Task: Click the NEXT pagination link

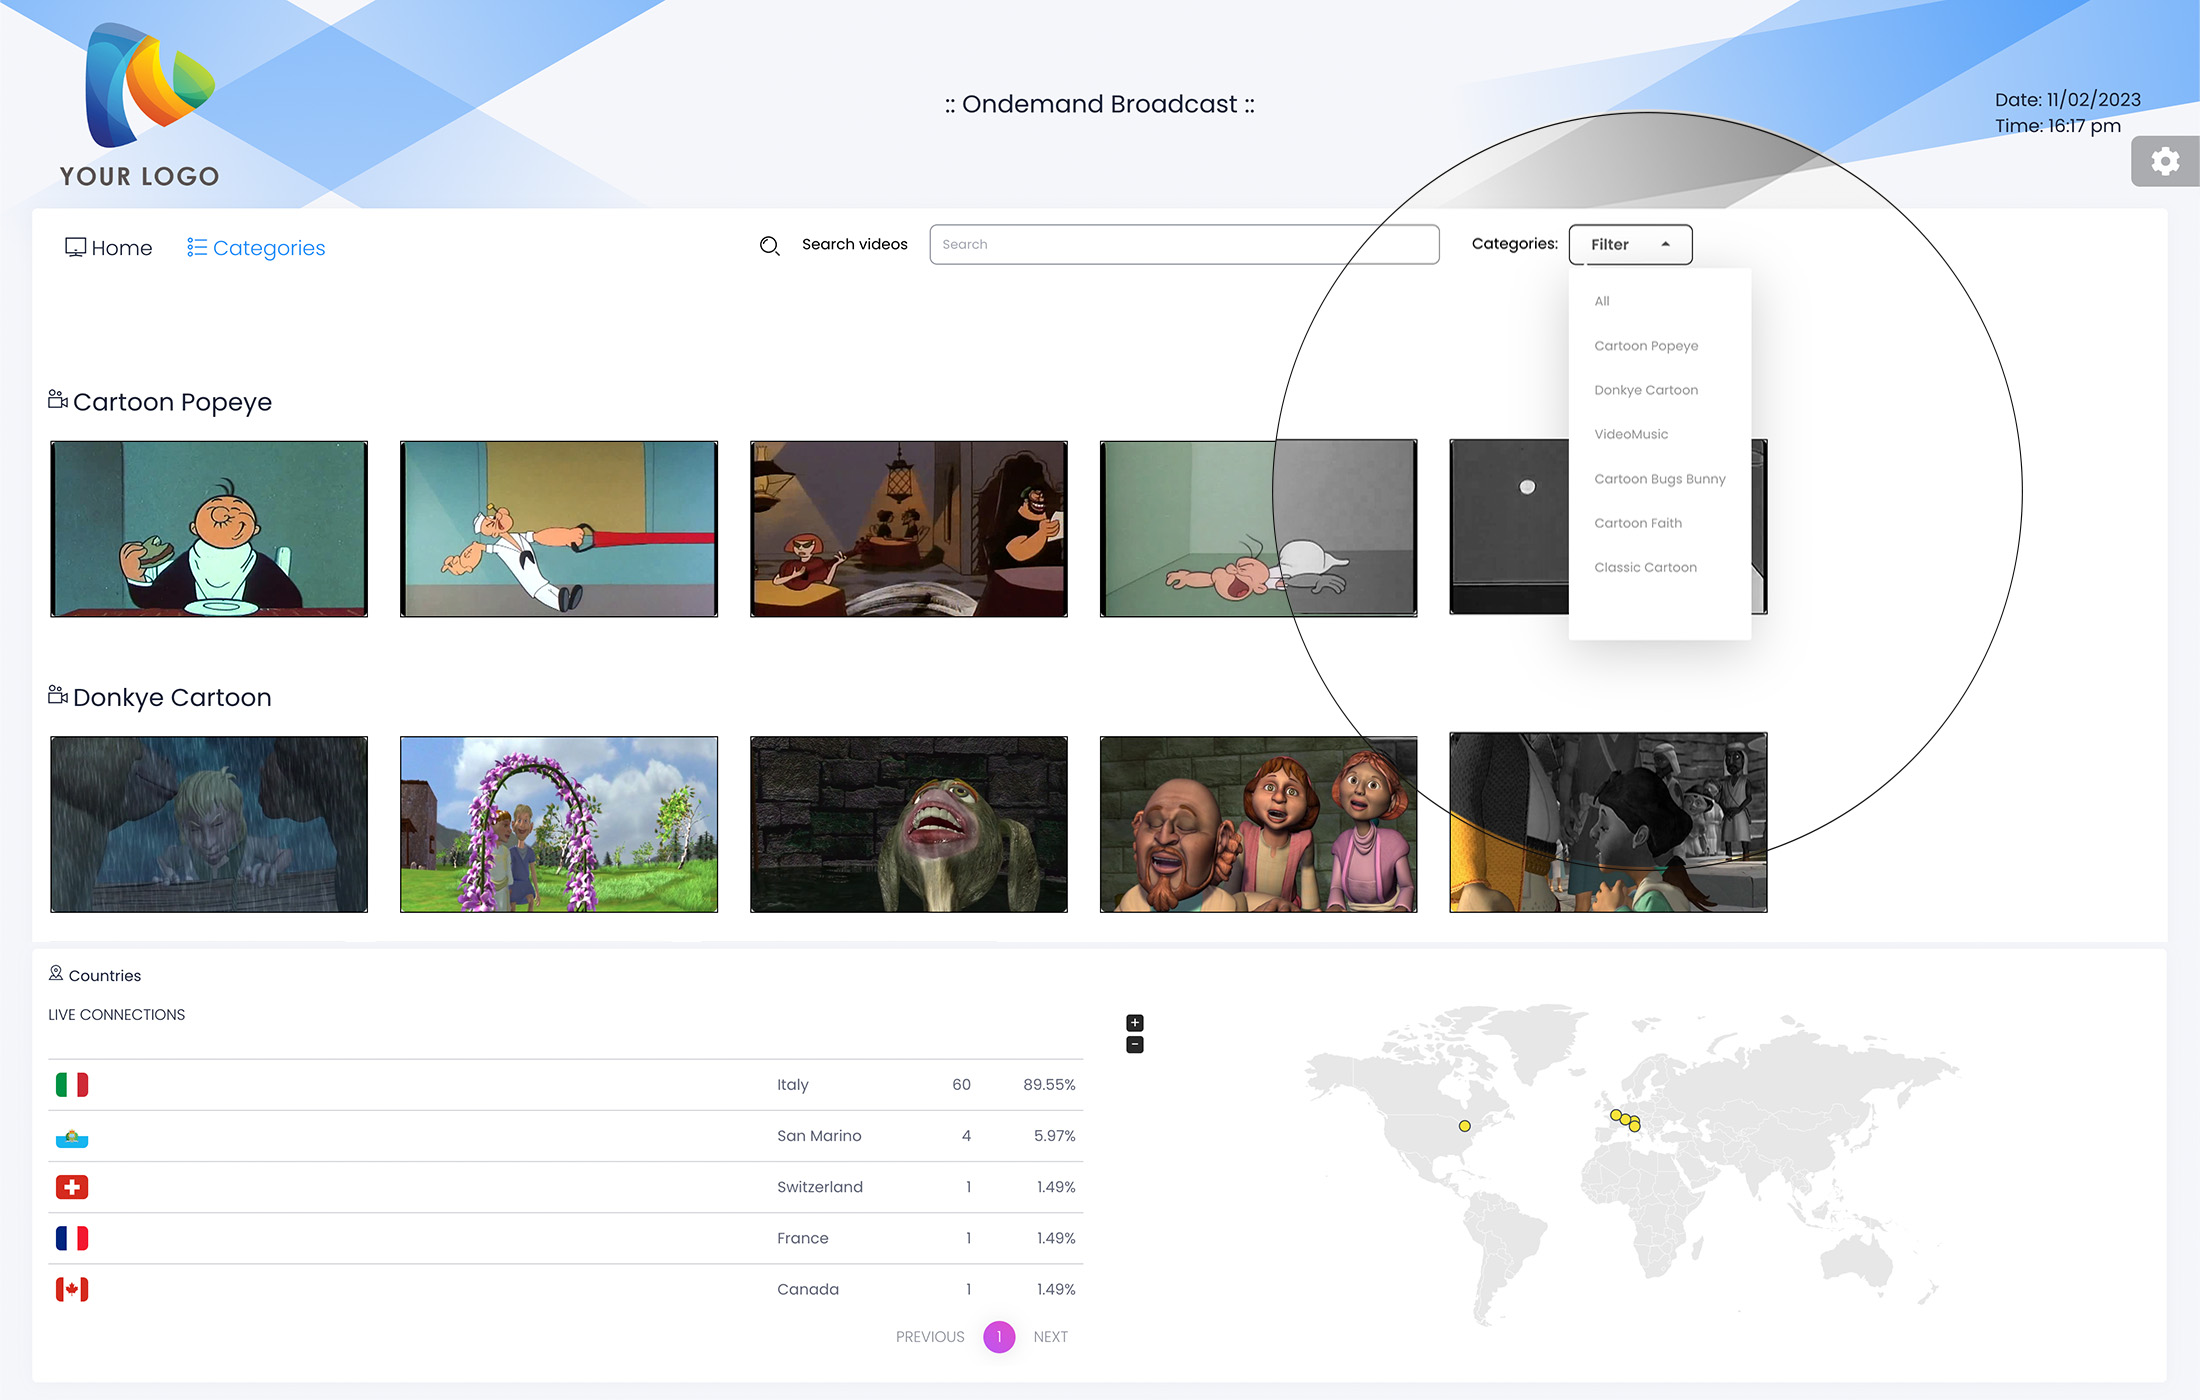Action: point(1050,1337)
